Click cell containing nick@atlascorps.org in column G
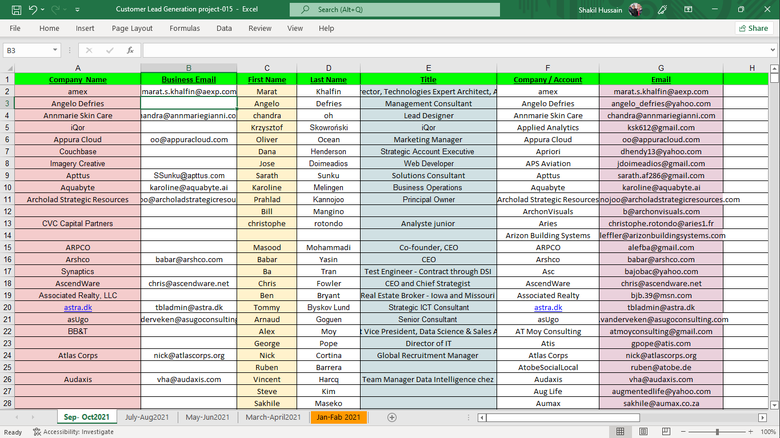The height and width of the screenshot is (438, 780). tap(661, 355)
